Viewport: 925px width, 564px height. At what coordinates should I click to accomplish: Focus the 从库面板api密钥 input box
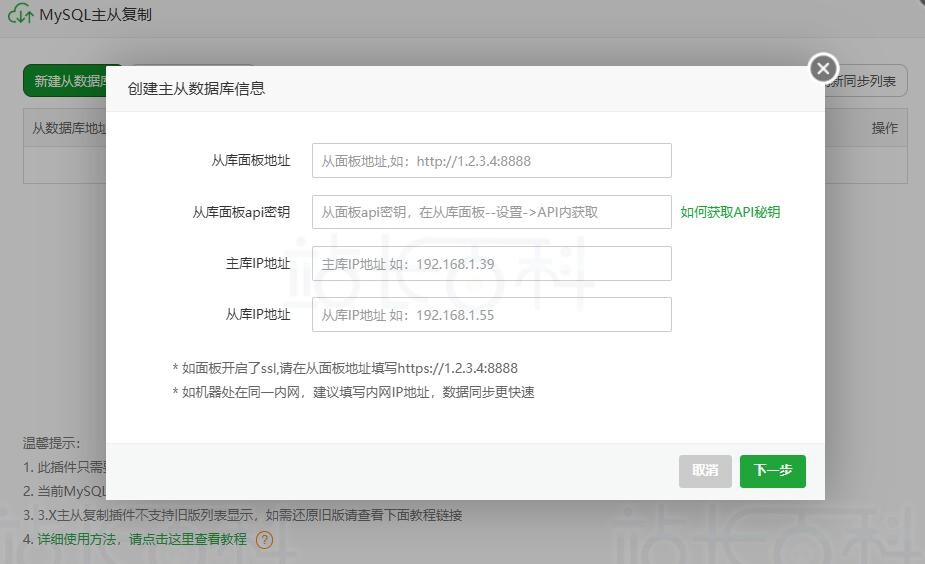pos(491,212)
